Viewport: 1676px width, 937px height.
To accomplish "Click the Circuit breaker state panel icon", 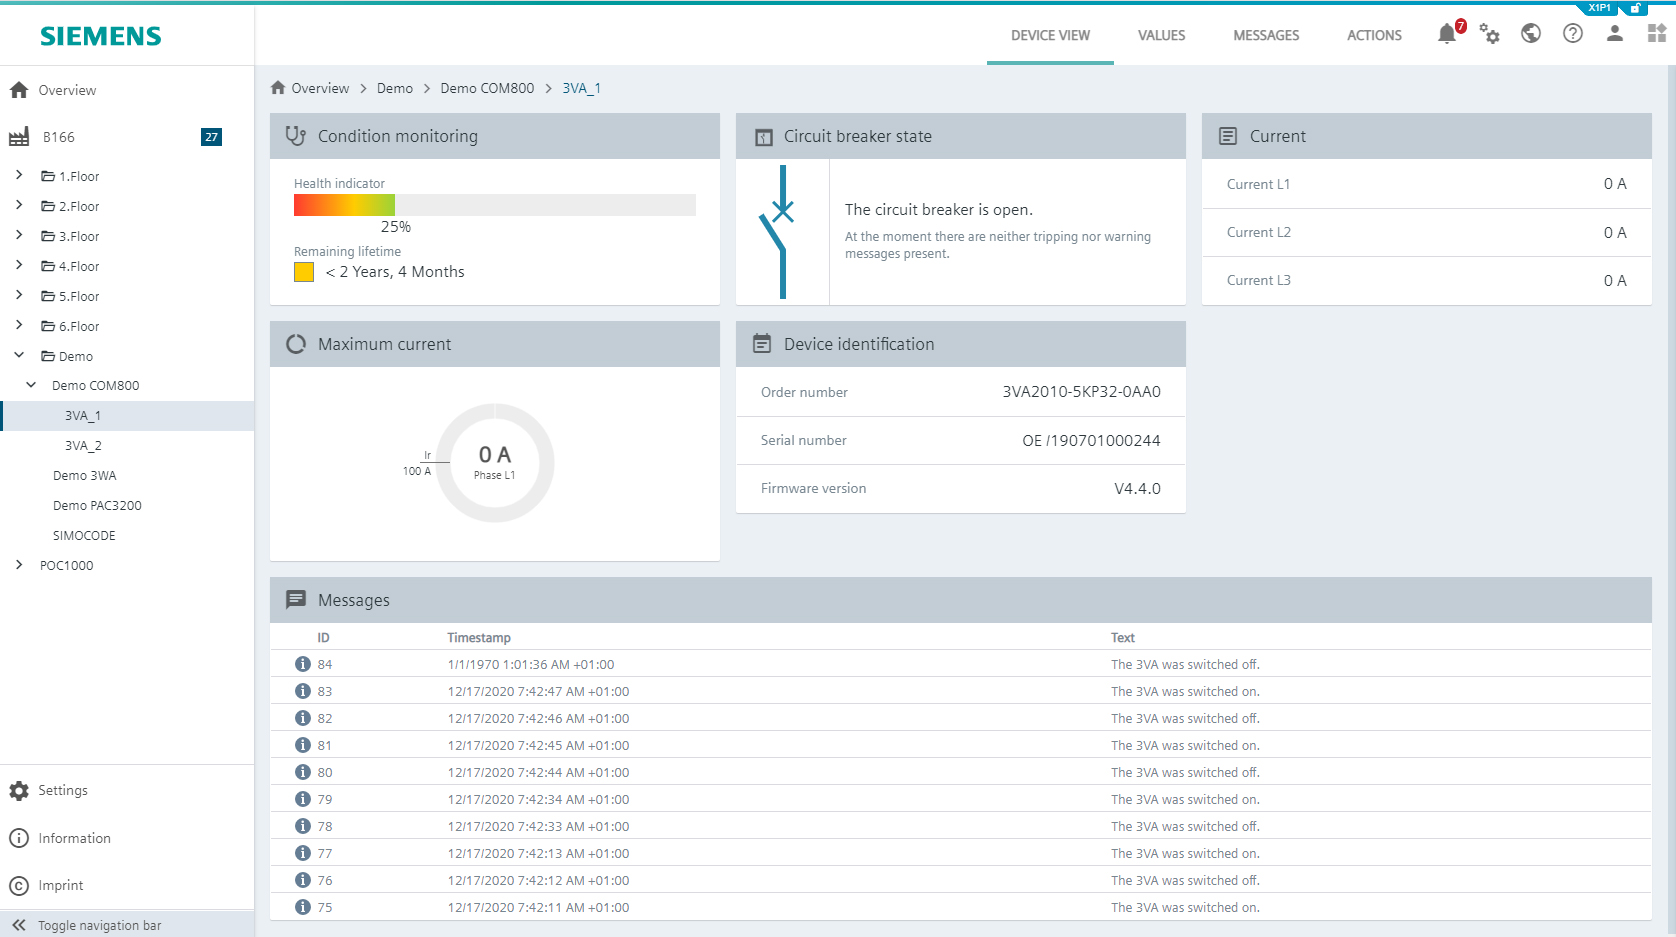I will (764, 137).
